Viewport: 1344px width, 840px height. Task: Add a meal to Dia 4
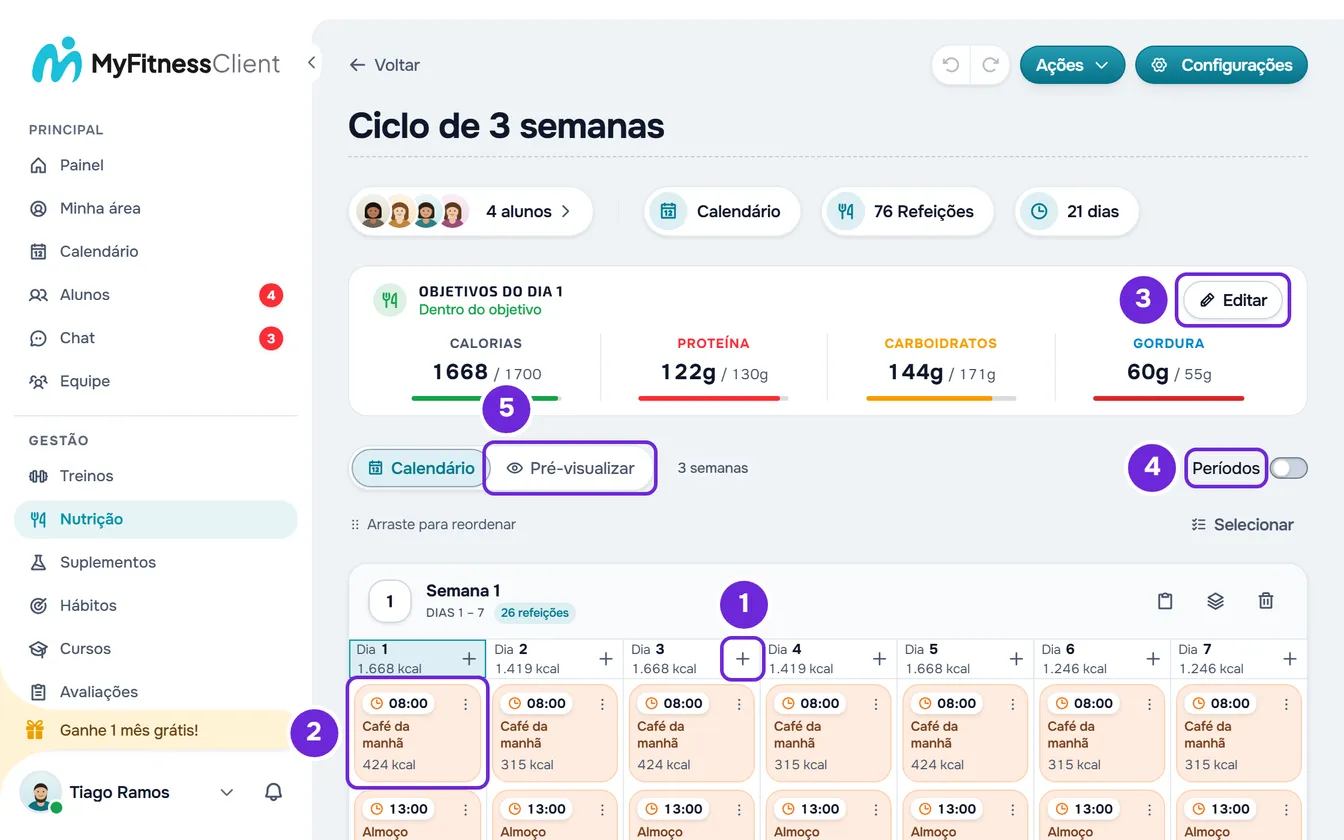tap(880, 659)
